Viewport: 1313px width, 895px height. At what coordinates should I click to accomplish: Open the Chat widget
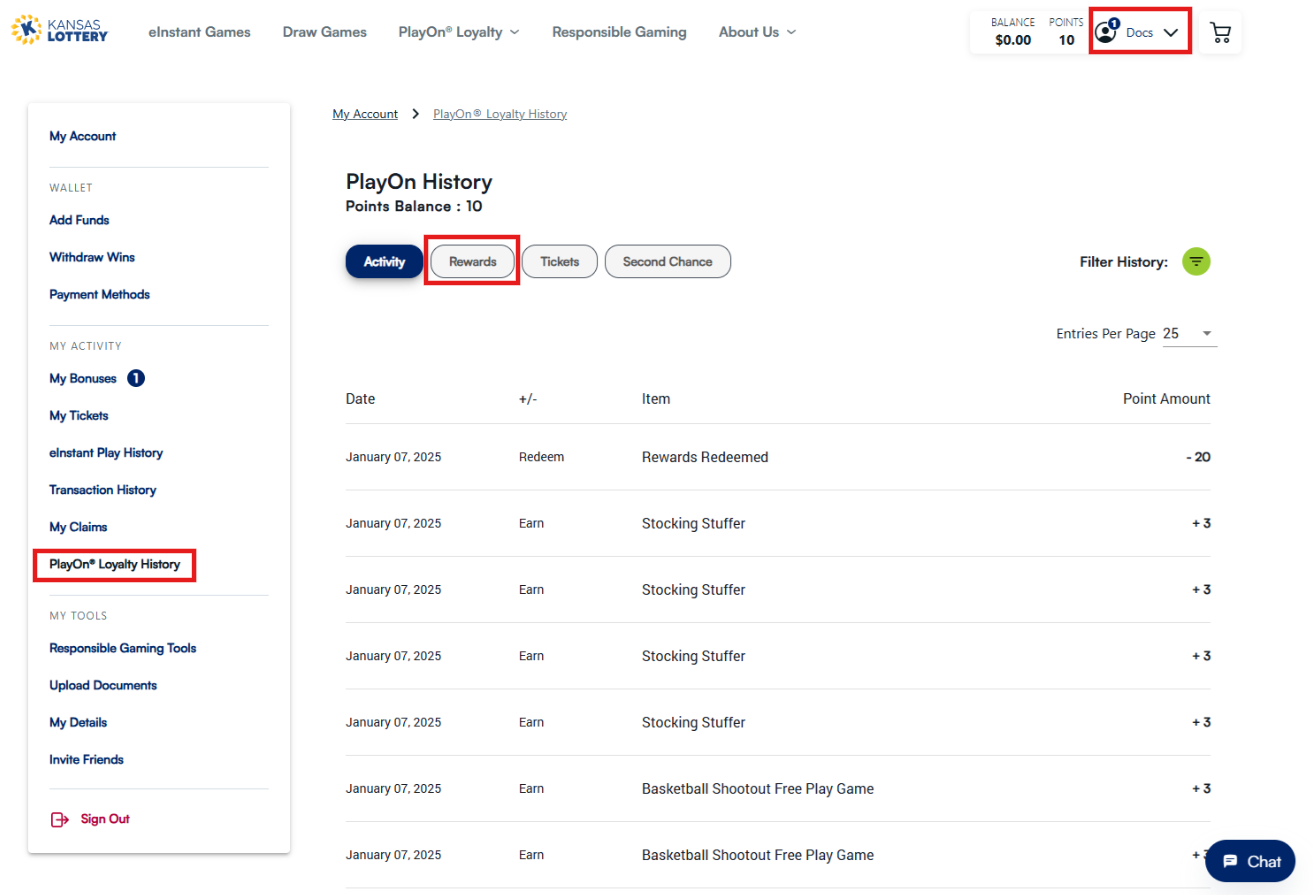pos(1250,861)
